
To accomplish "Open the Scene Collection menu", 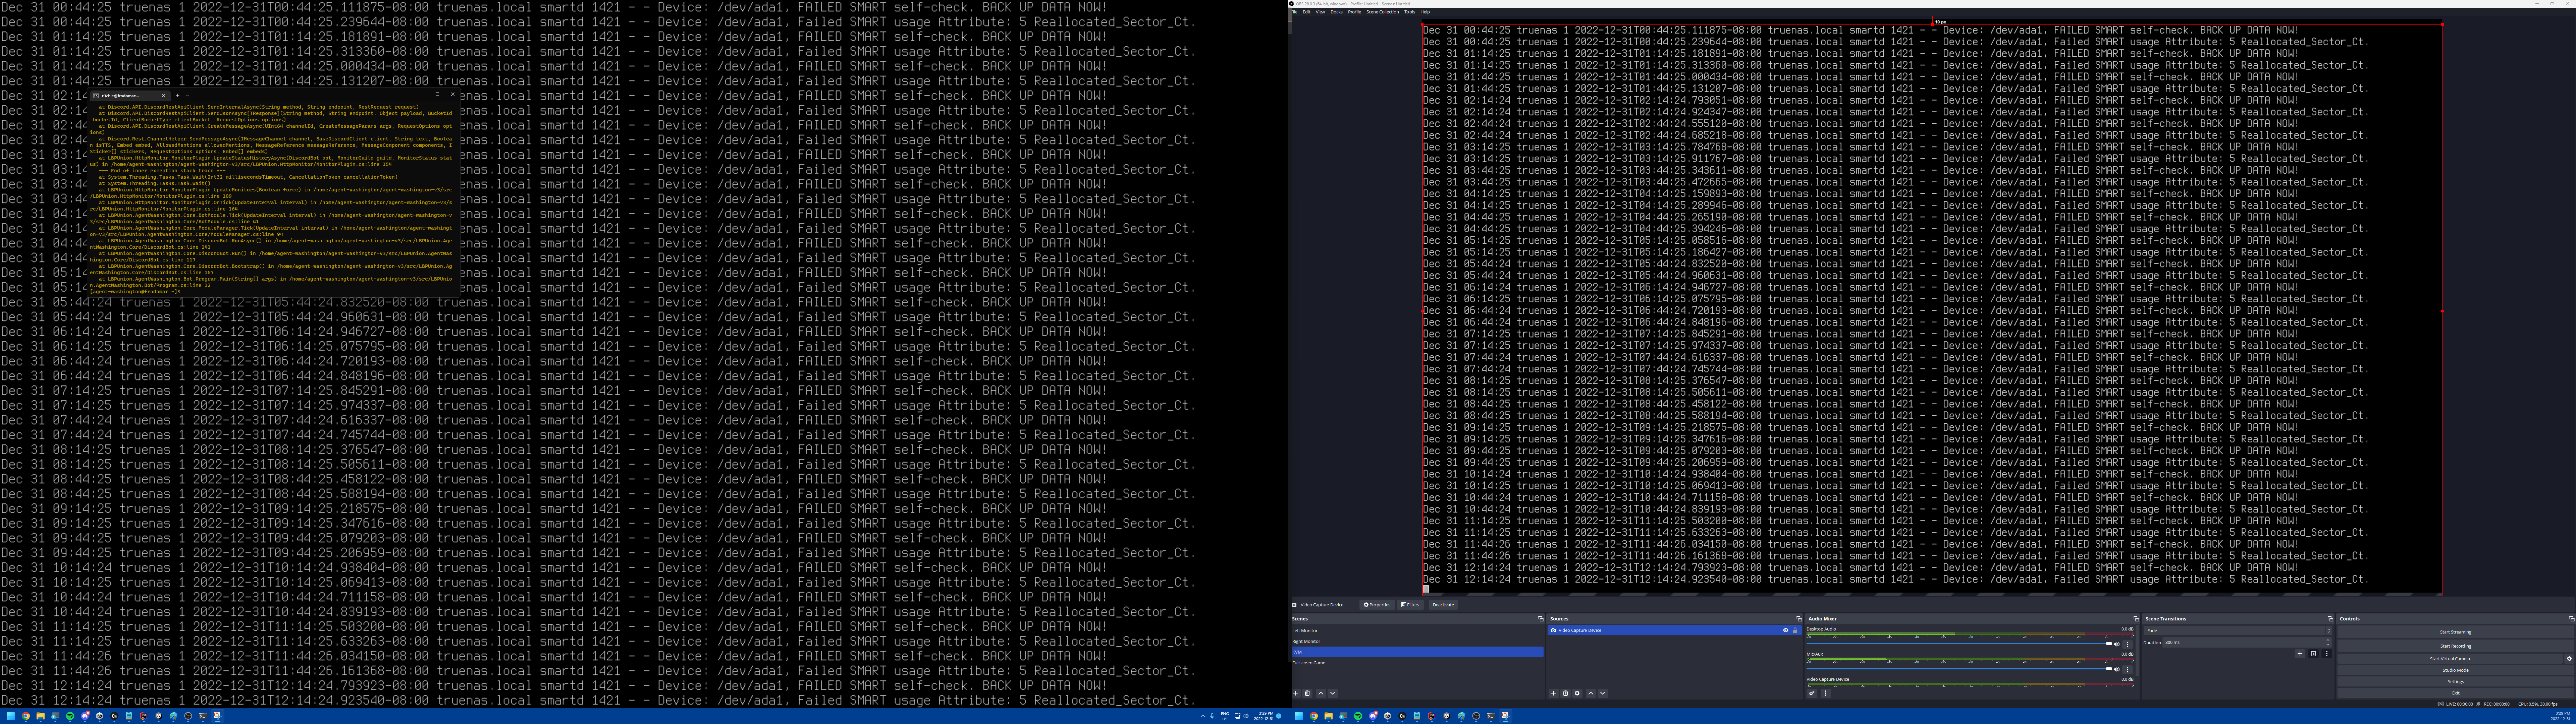I will pyautogui.click(x=1383, y=12).
